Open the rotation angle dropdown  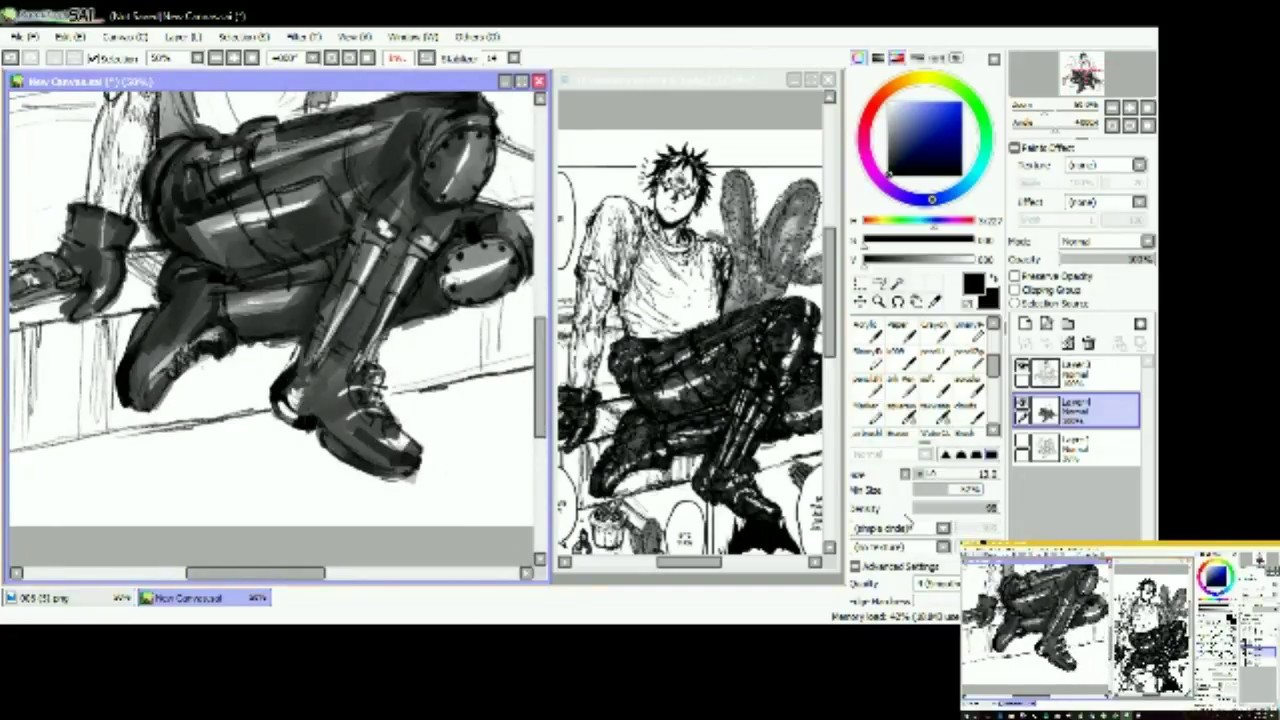[x=314, y=58]
